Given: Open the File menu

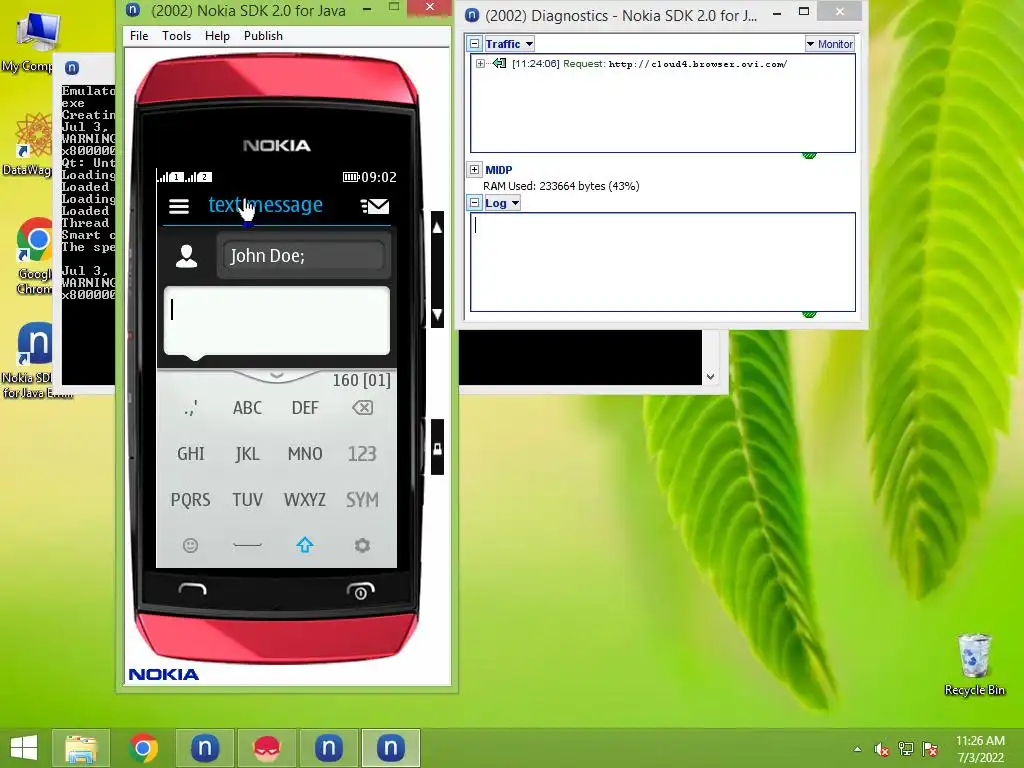Looking at the screenshot, I should coord(139,36).
